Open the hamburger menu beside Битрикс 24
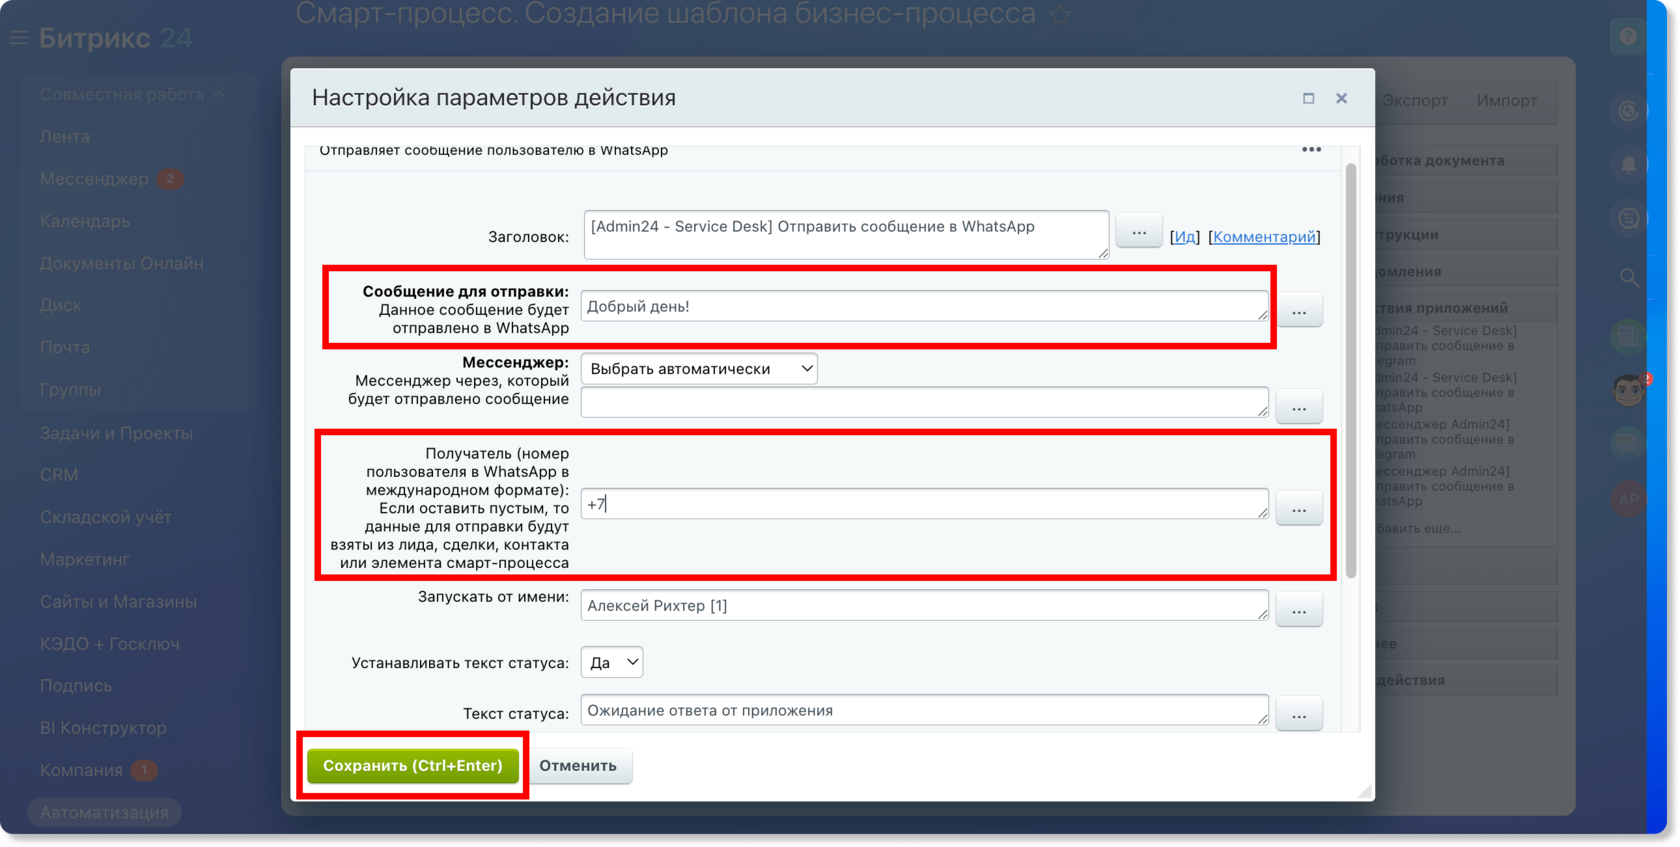1680x847 pixels. point(18,38)
